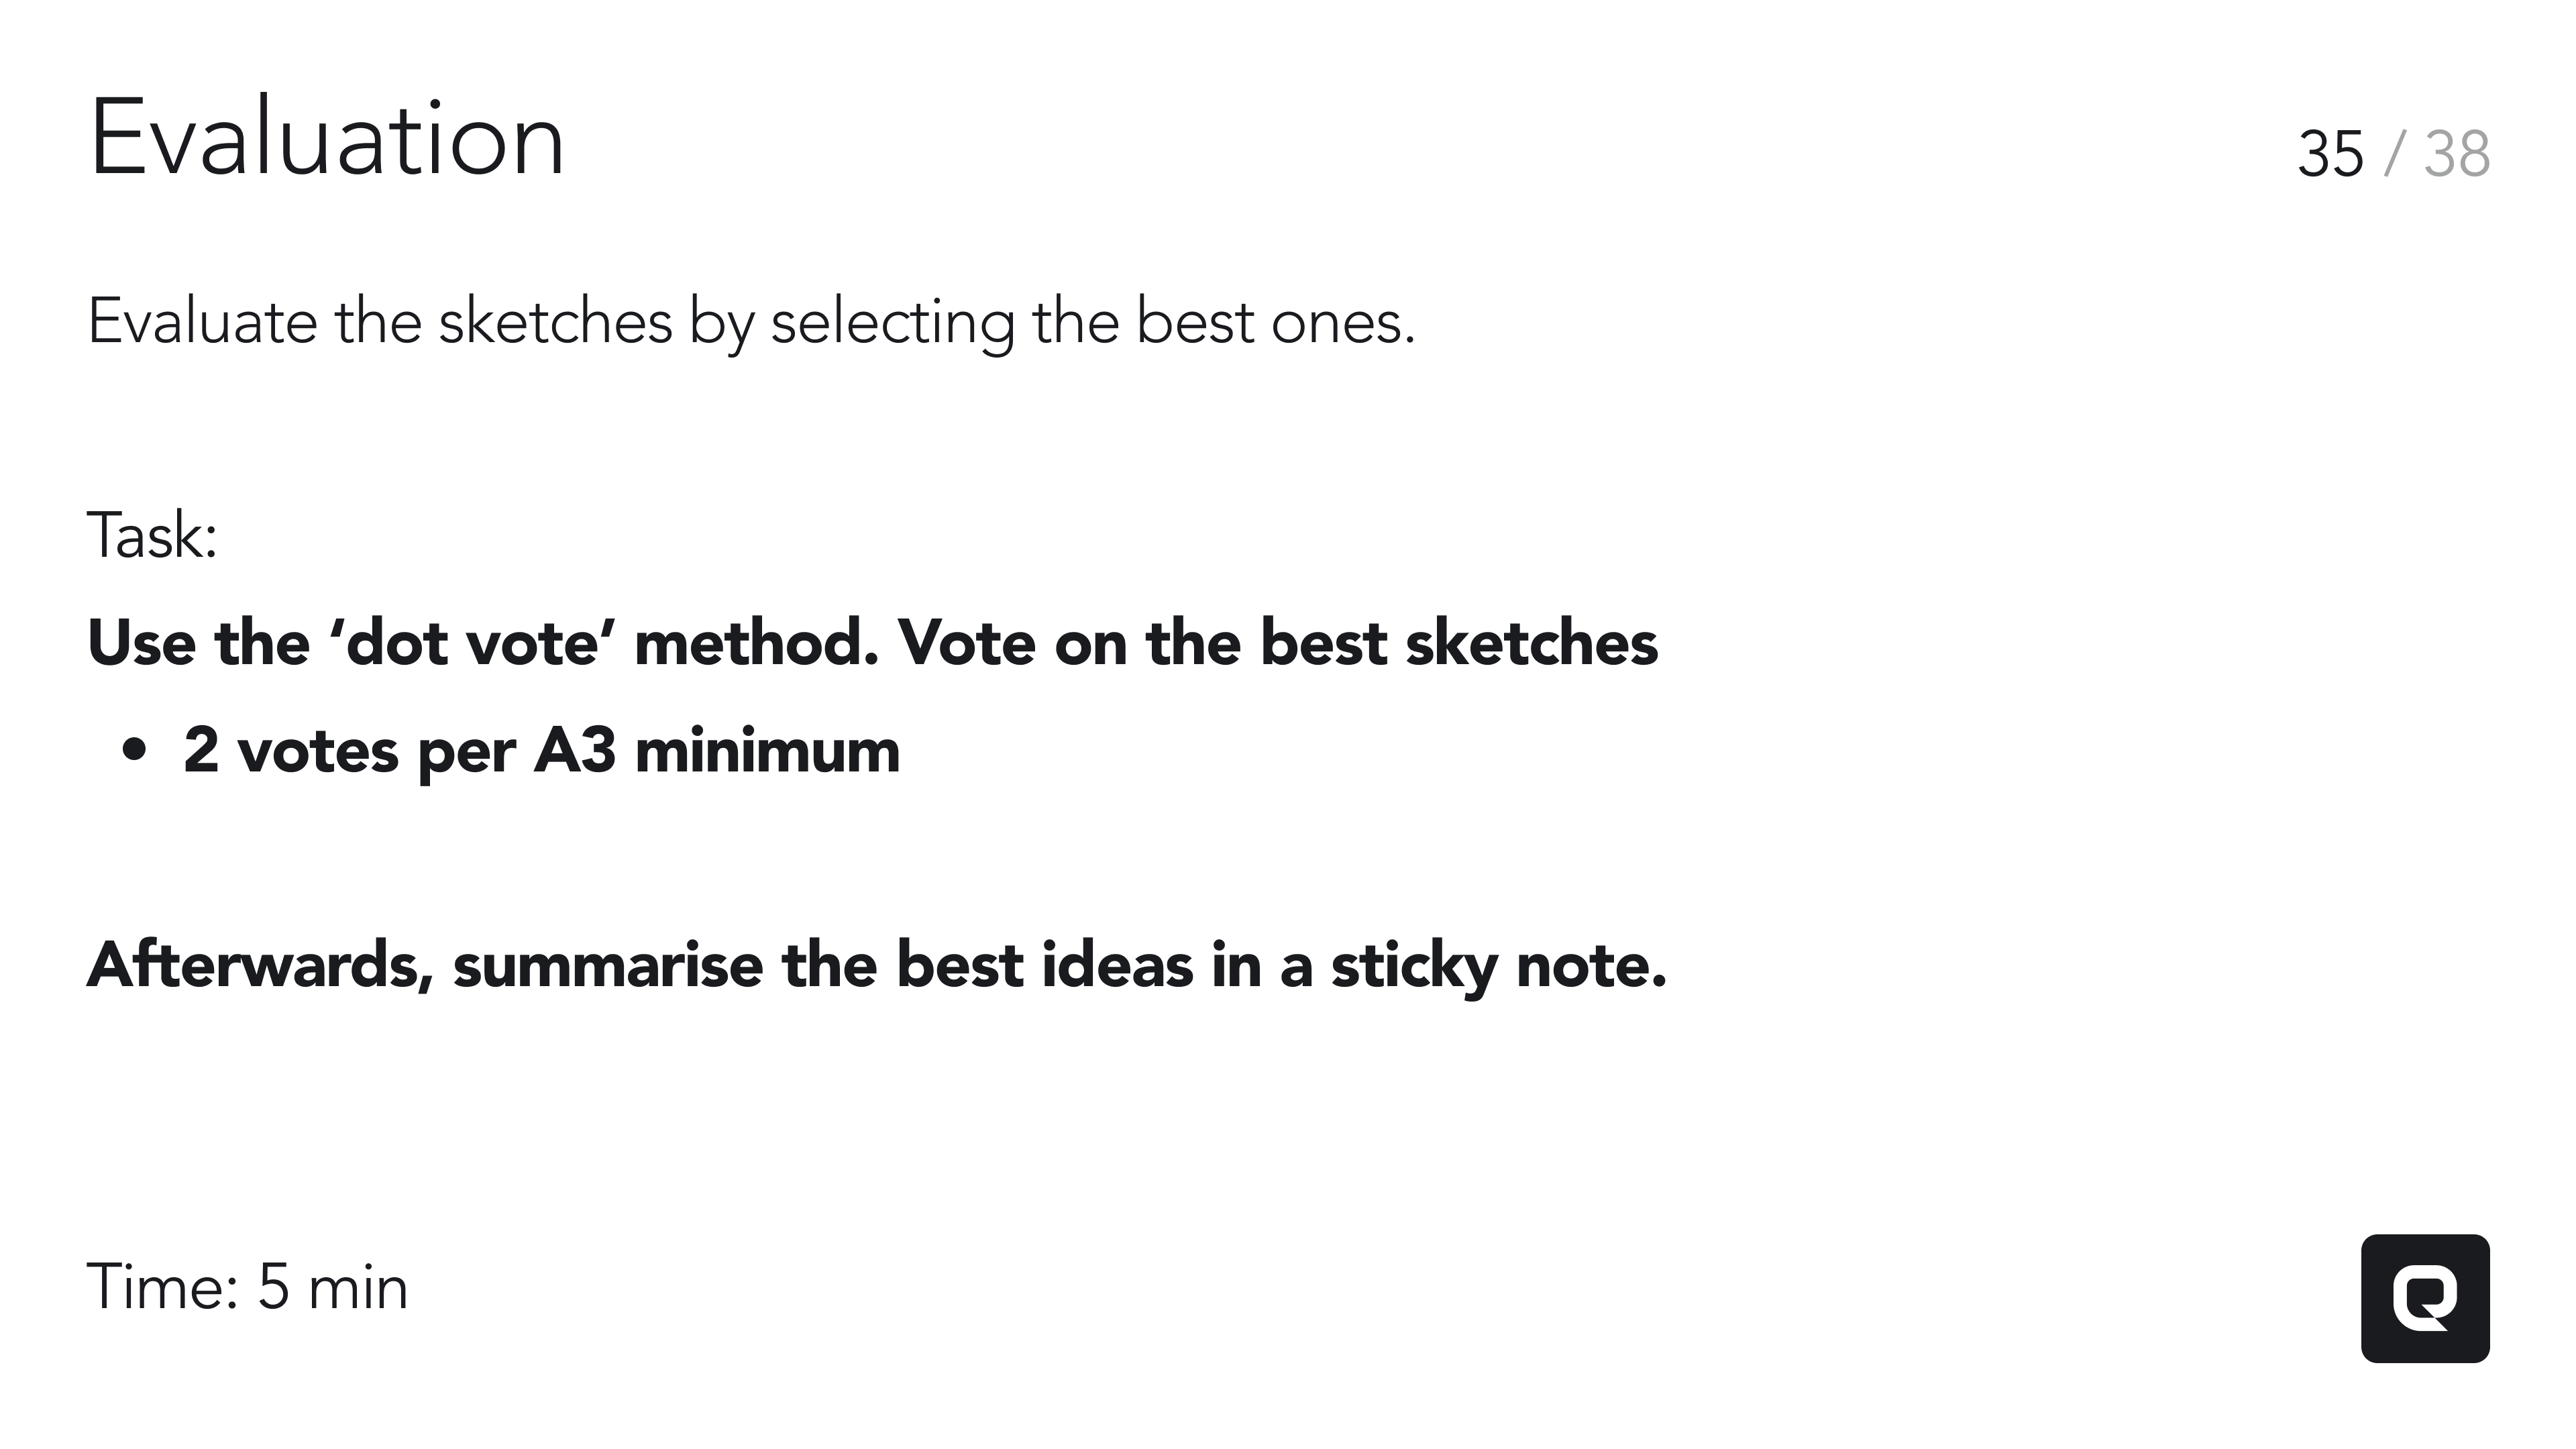Viewport: 2576px width, 1449px height.
Task: Click '2 votes per A3 minimum' text
Action: pyautogui.click(x=541, y=751)
